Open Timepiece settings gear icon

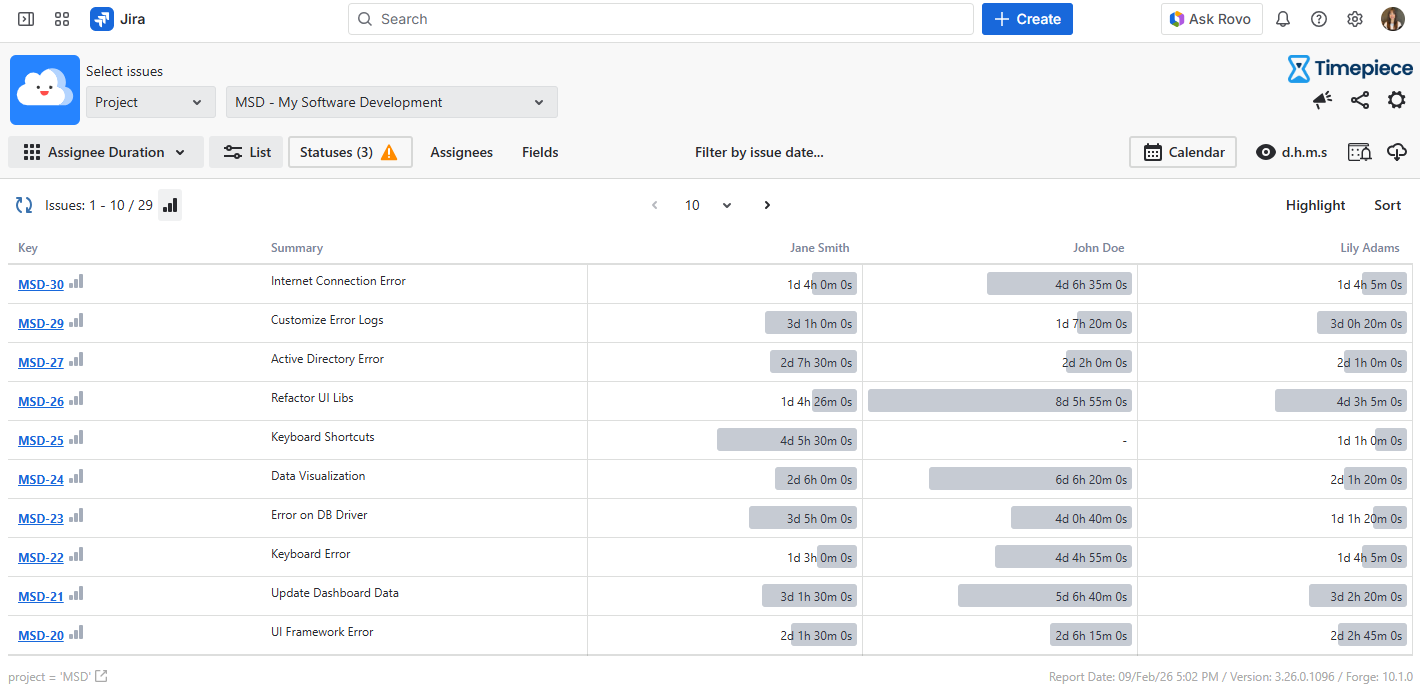pyautogui.click(x=1396, y=100)
